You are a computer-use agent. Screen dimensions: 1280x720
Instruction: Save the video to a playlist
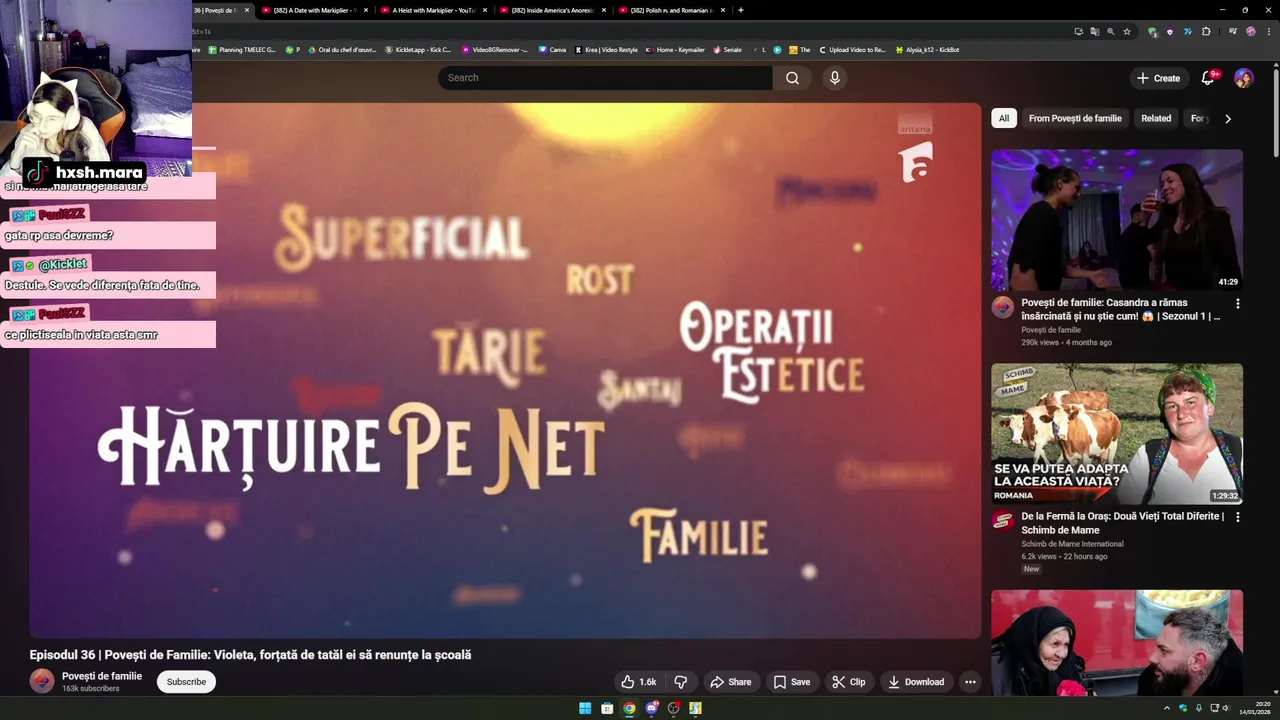tap(791, 682)
